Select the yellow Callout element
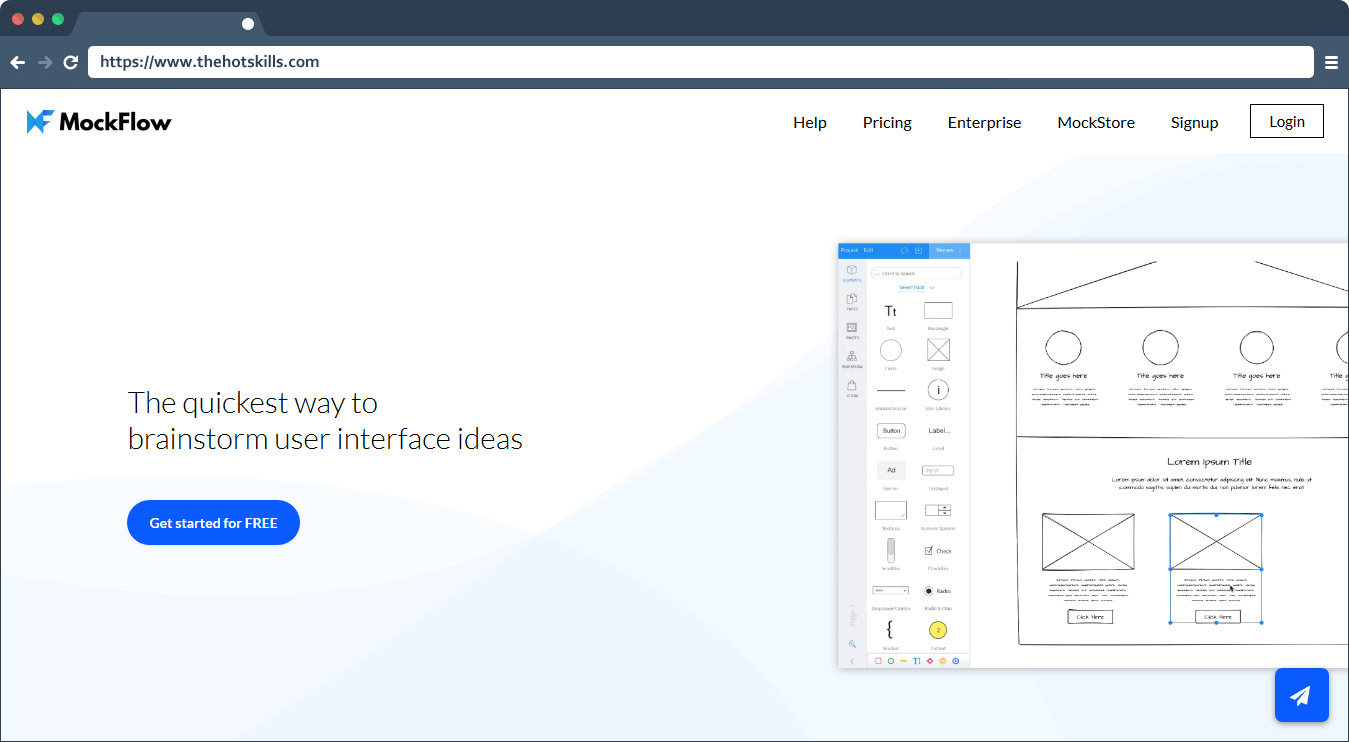 pyautogui.click(x=938, y=632)
